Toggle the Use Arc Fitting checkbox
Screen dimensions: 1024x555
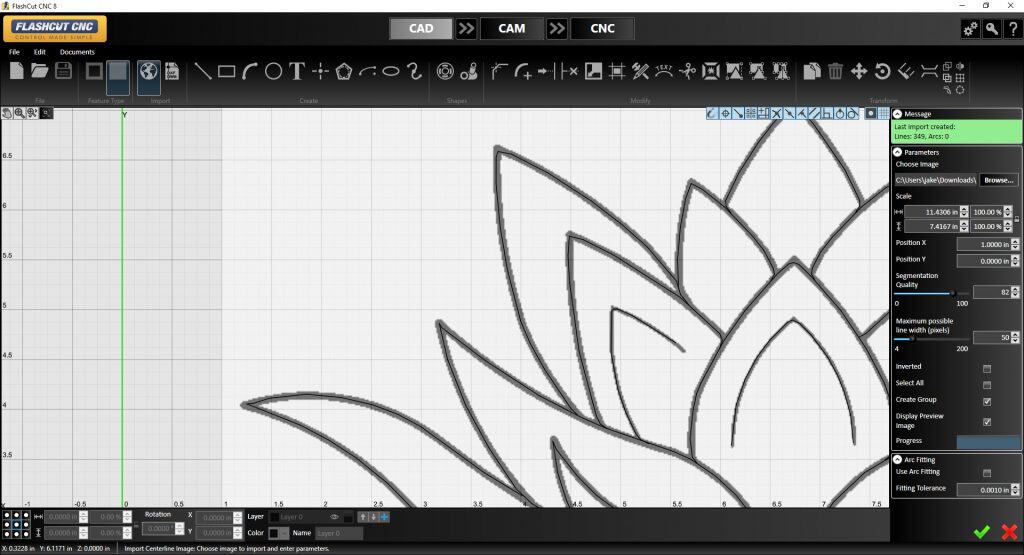(987, 473)
